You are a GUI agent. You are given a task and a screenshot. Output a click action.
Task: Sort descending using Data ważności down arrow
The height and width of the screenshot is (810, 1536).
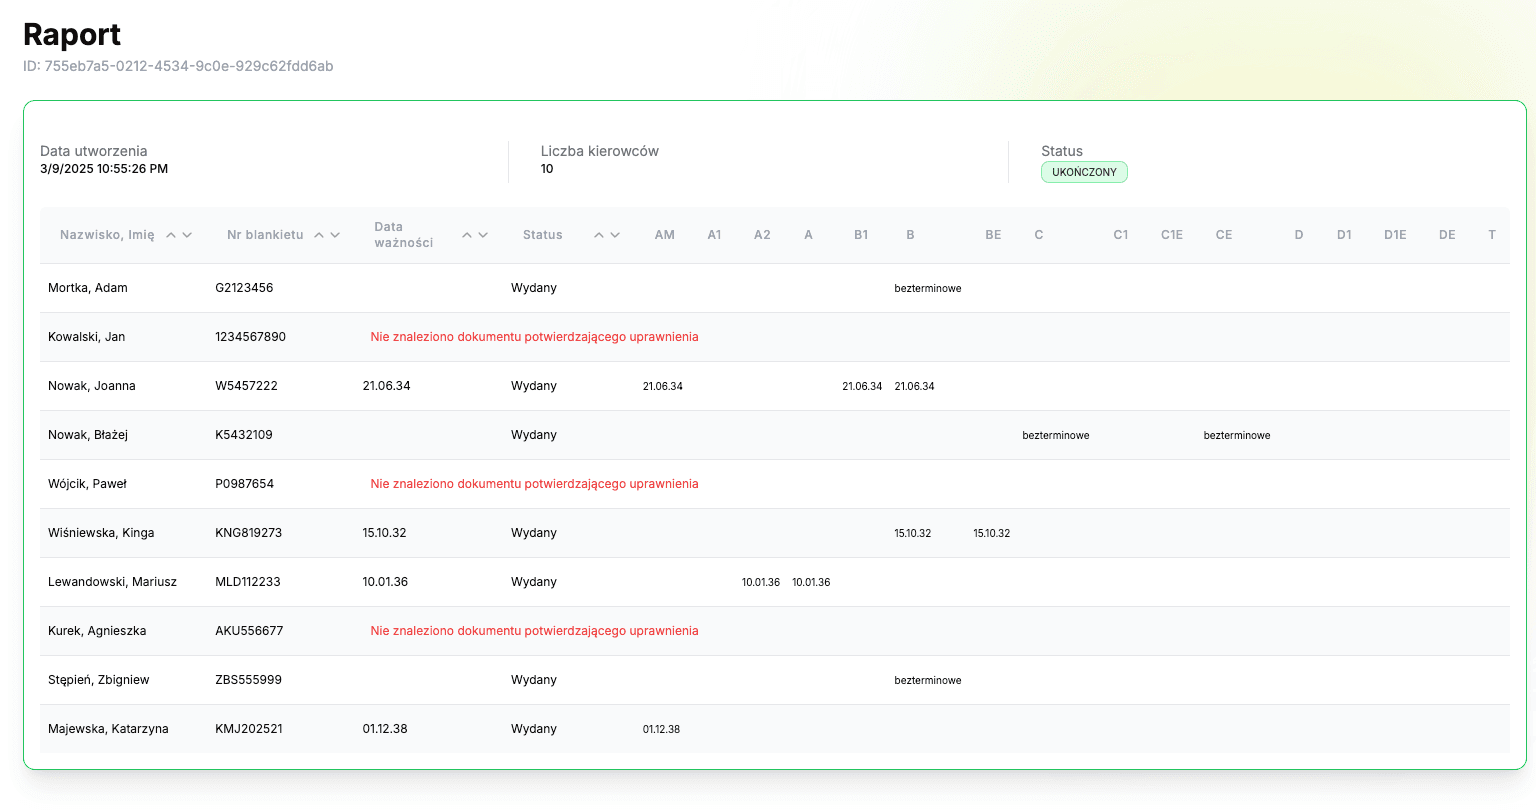(483, 235)
